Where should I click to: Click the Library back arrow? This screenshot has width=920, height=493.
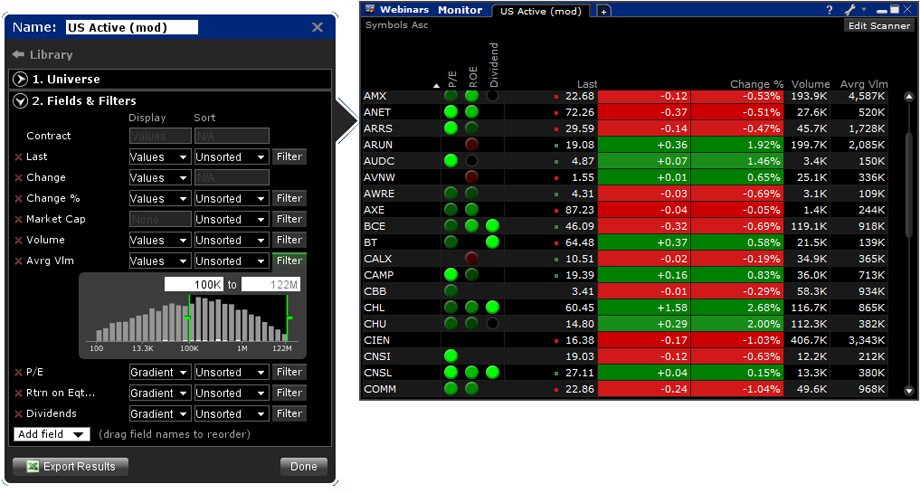pos(18,55)
